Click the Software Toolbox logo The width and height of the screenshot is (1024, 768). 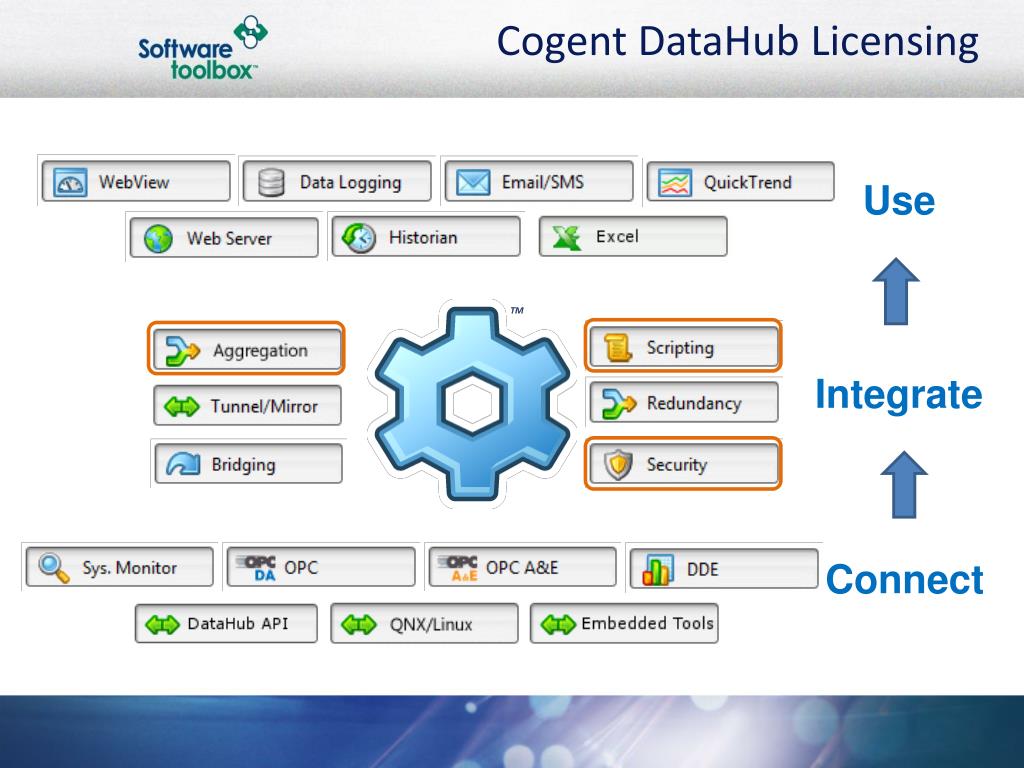203,49
